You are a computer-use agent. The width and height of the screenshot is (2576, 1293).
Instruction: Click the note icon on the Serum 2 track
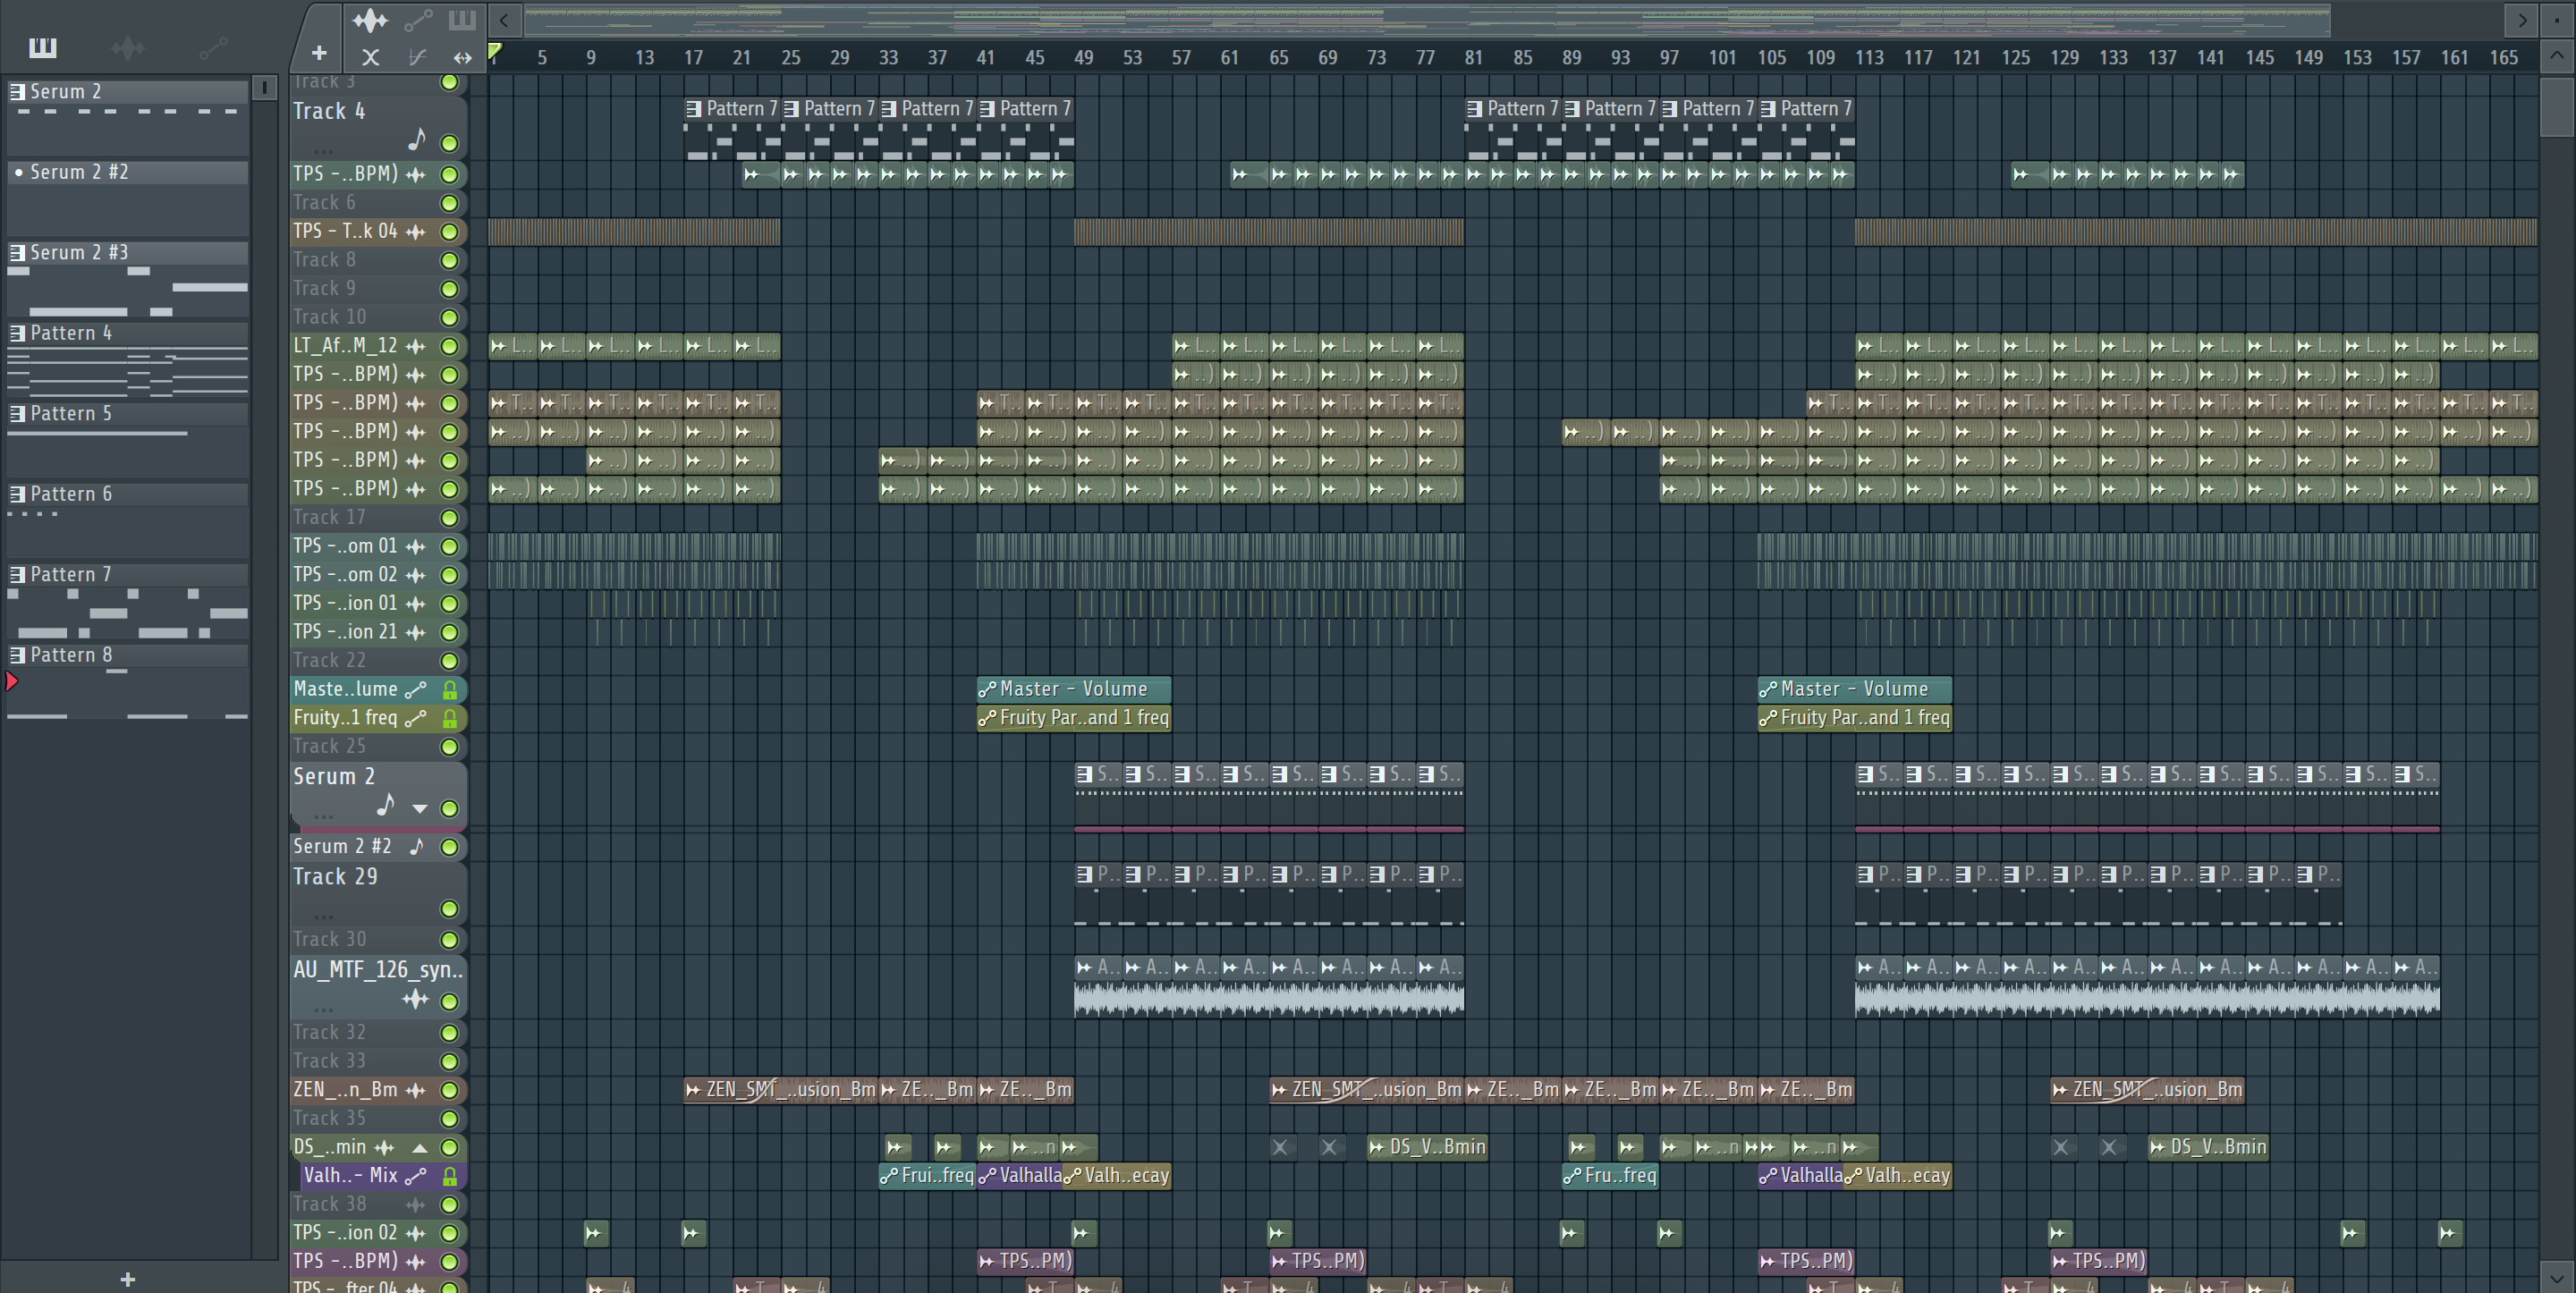click(386, 805)
